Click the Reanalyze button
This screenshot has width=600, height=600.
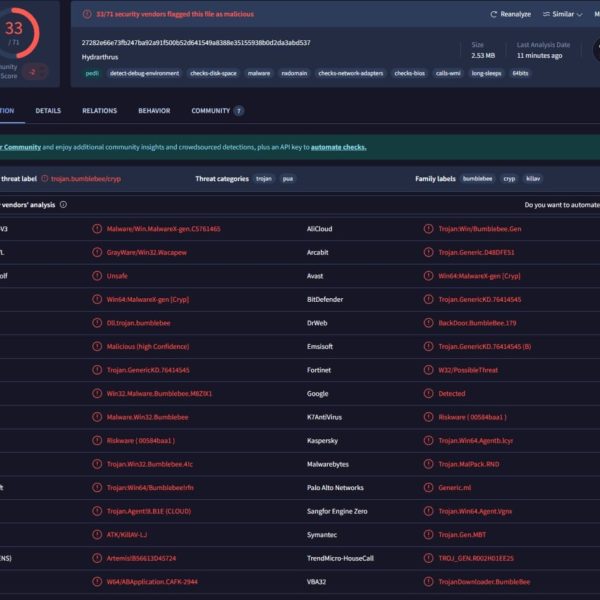point(510,14)
